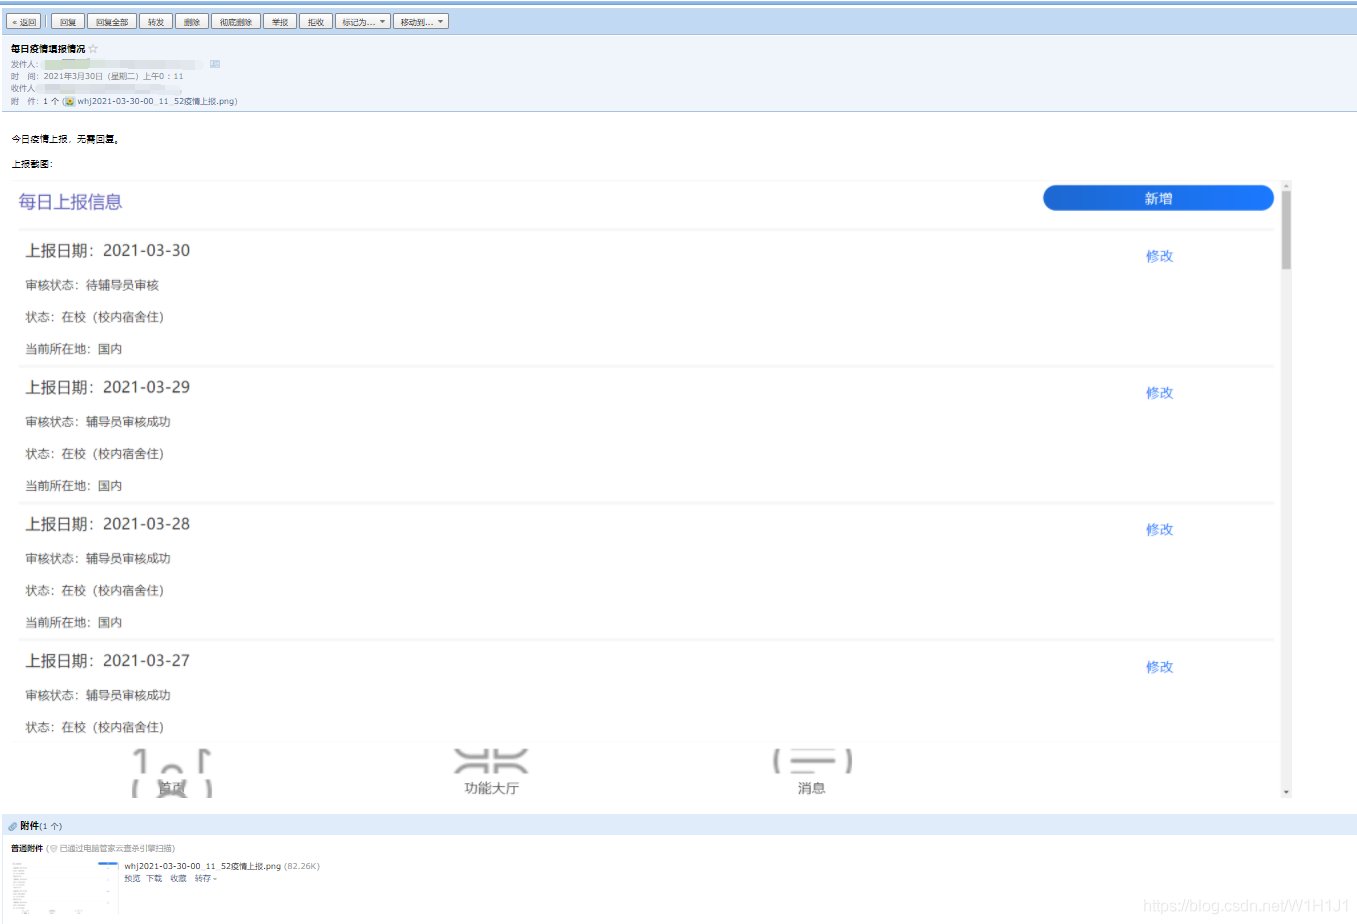
Task: Preview the attachment via 预览
Action: (132, 878)
